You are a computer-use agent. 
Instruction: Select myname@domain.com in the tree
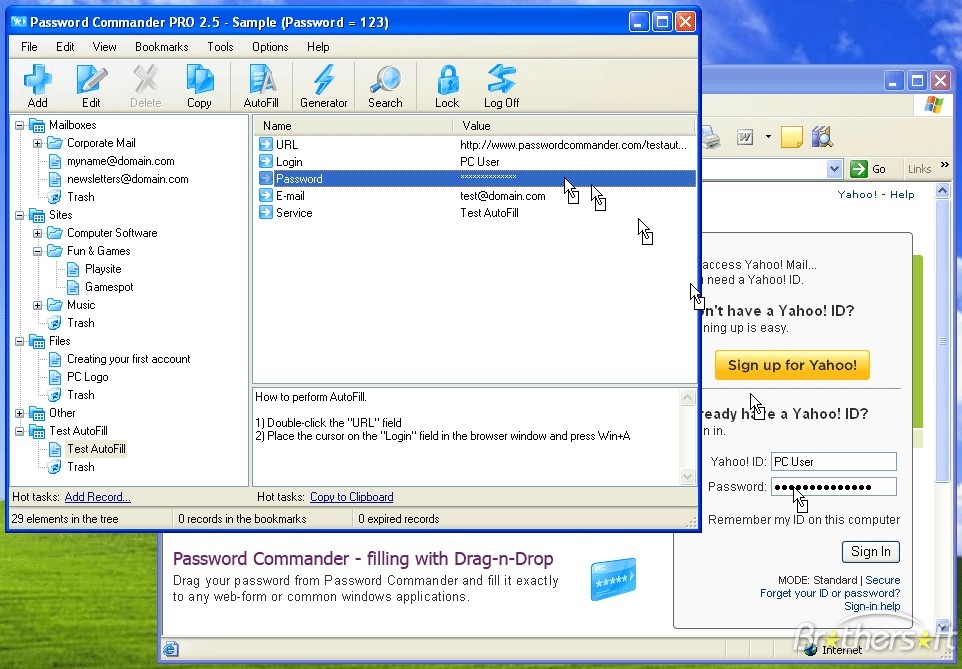pyautogui.click(x=120, y=161)
